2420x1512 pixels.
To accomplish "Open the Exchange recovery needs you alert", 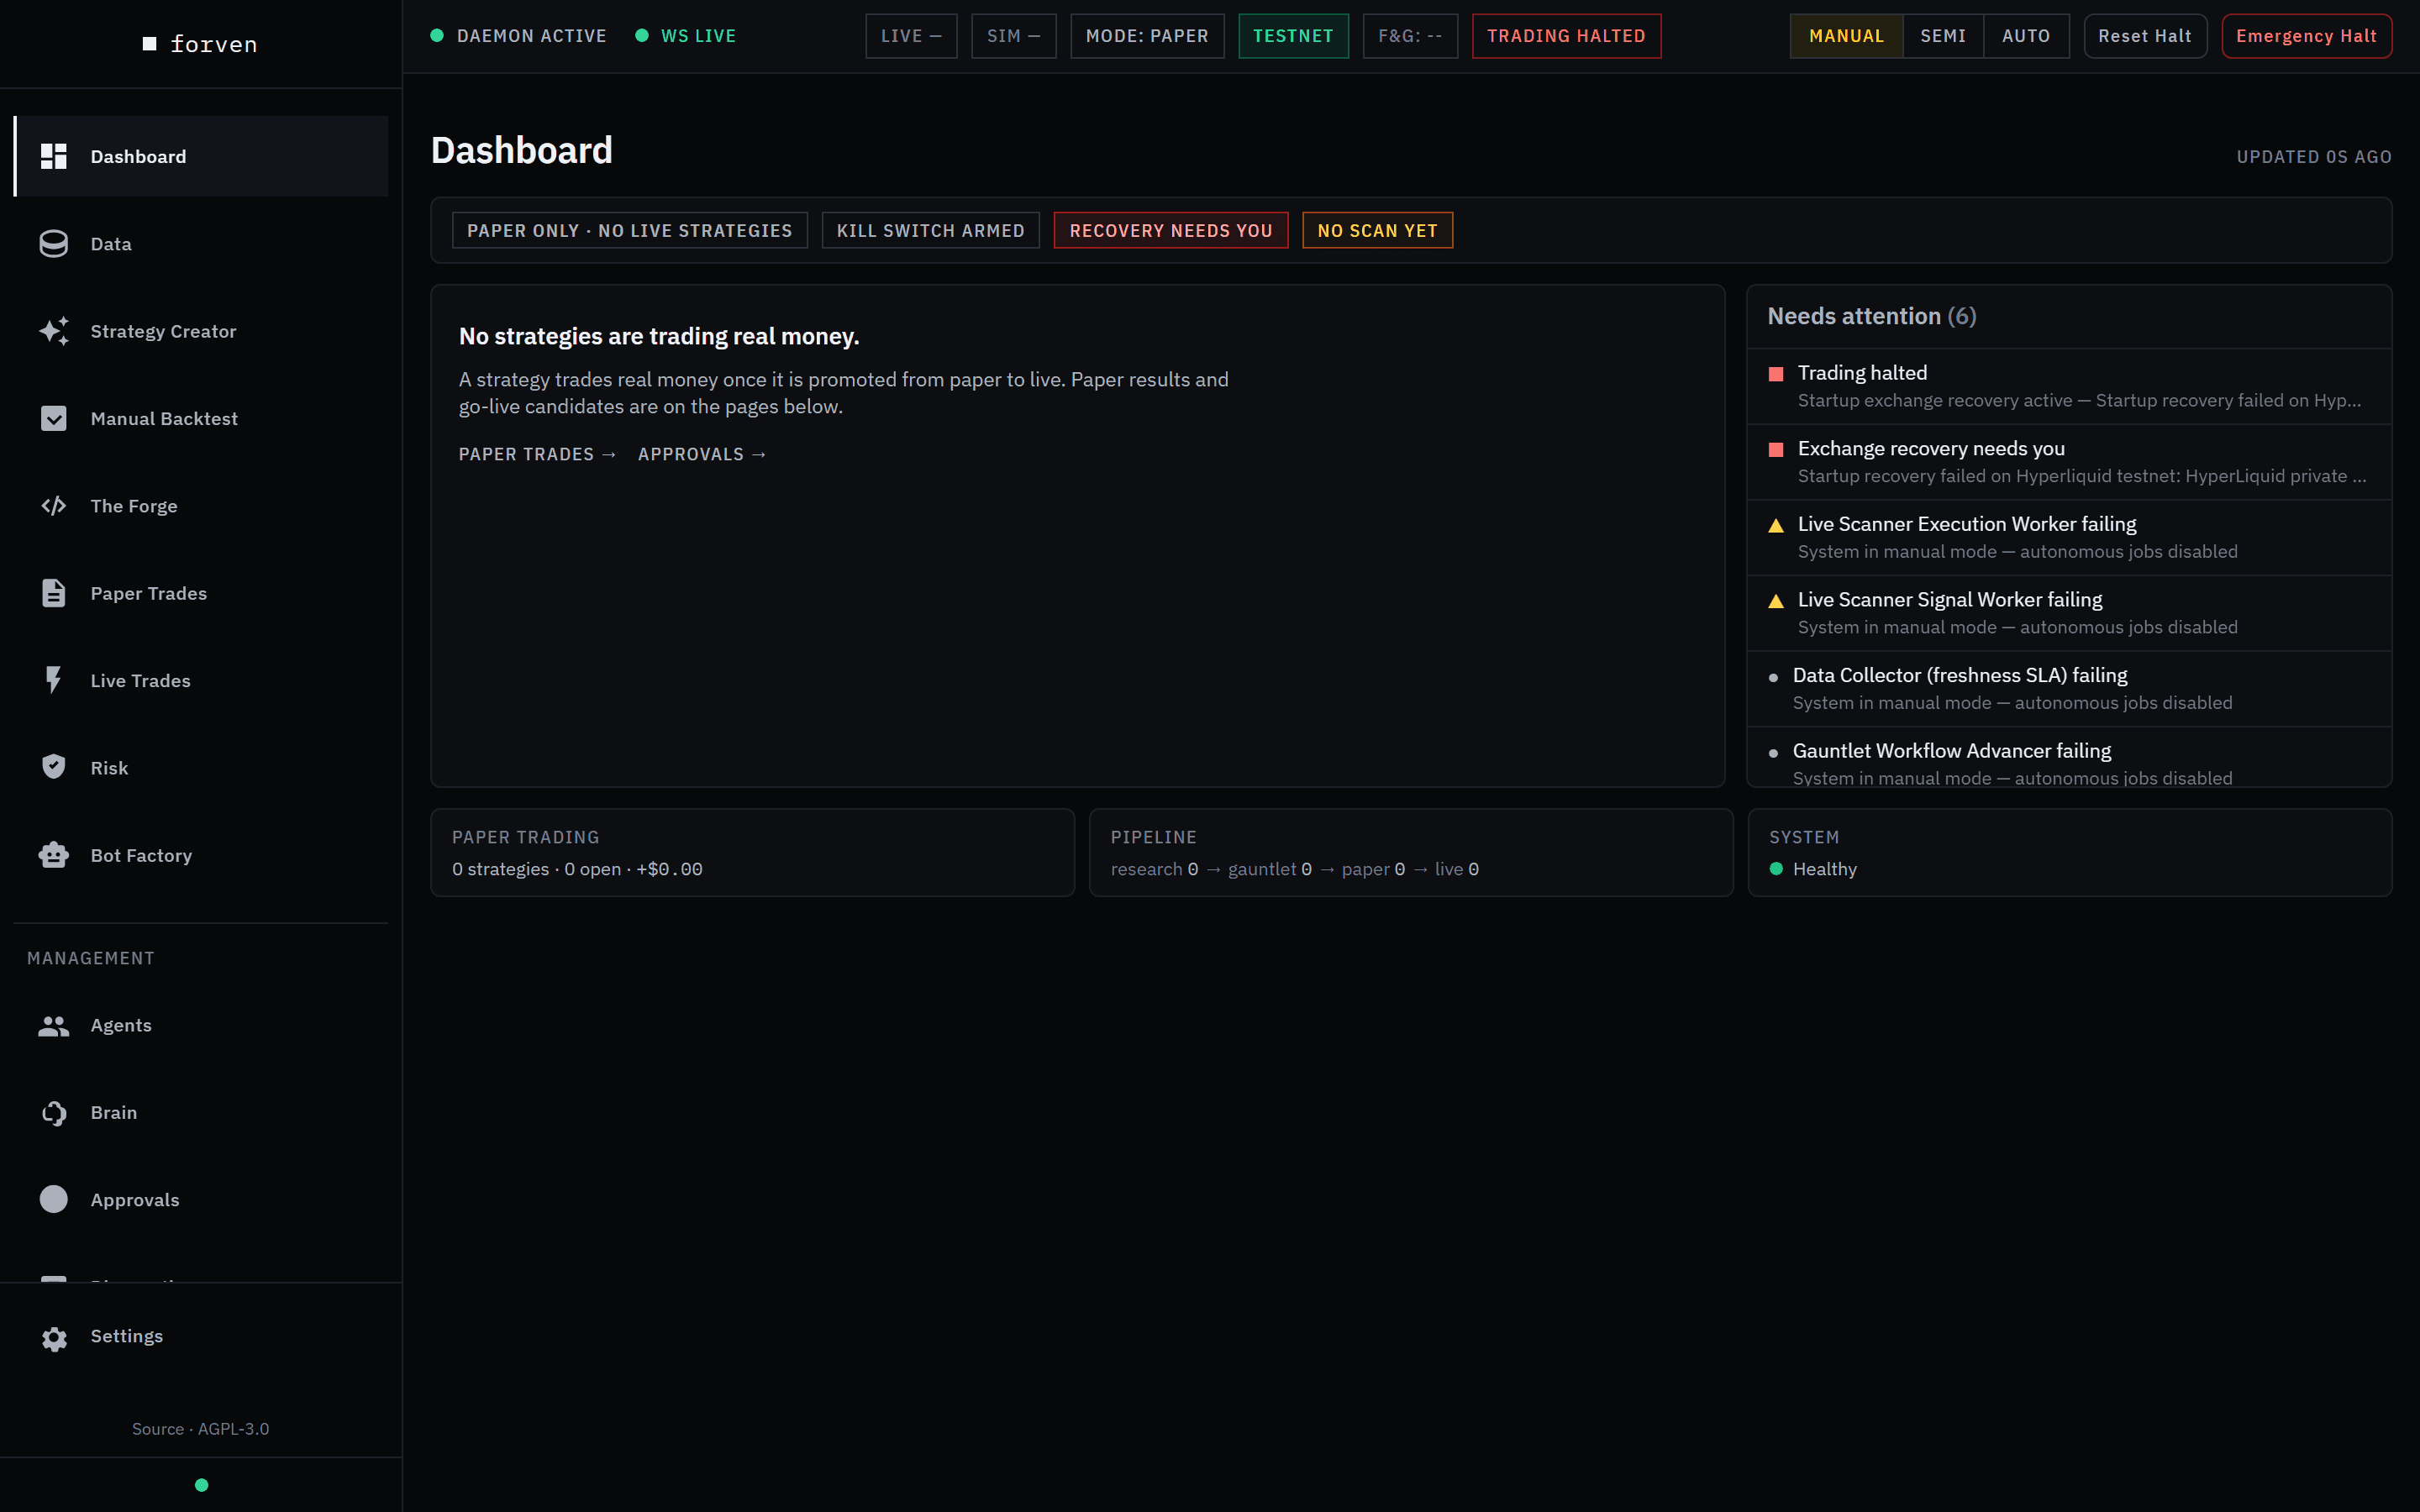I will pos(2069,462).
